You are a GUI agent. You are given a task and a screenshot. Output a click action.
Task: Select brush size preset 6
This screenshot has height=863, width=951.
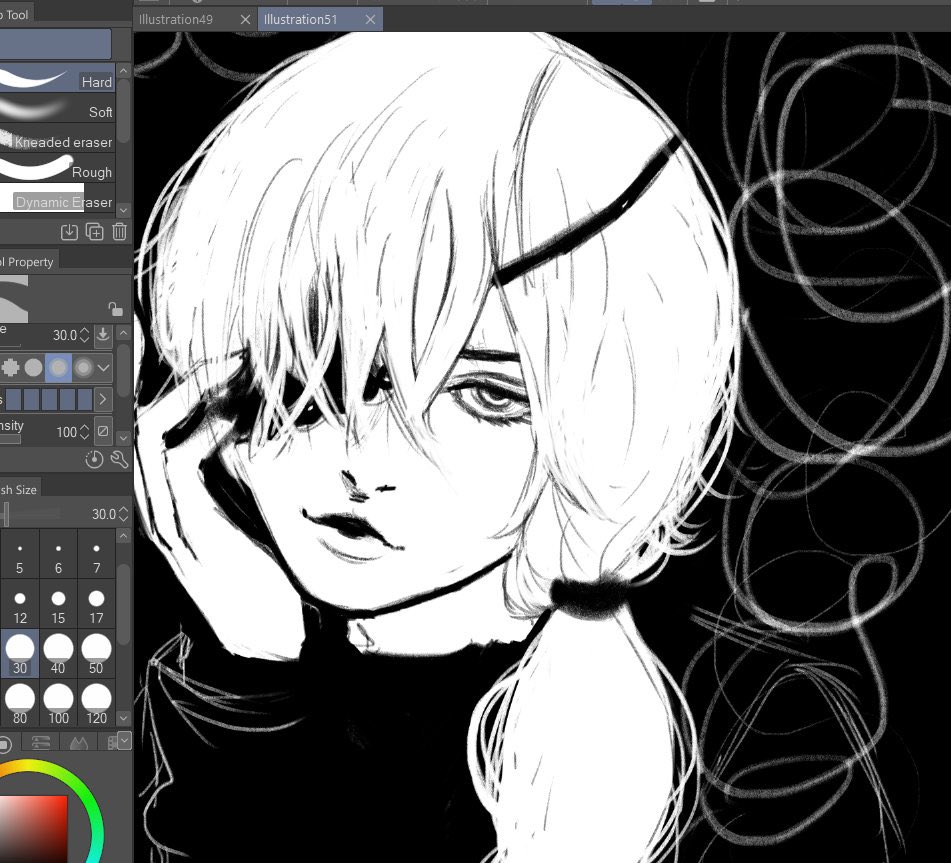tap(58, 554)
